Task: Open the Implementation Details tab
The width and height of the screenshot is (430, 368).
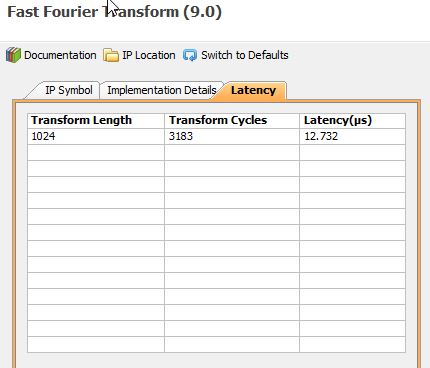Action: tap(162, 90)
